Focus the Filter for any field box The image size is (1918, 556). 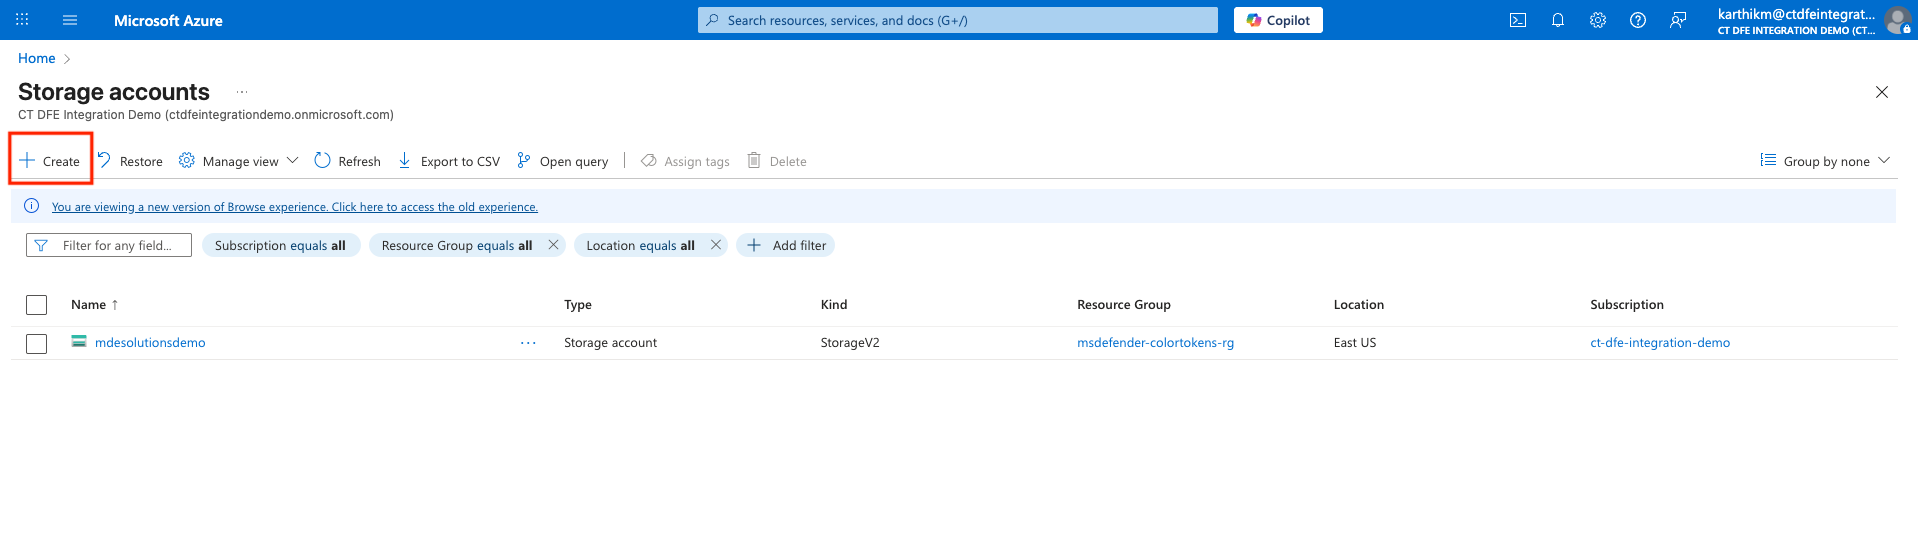(117, 245)
